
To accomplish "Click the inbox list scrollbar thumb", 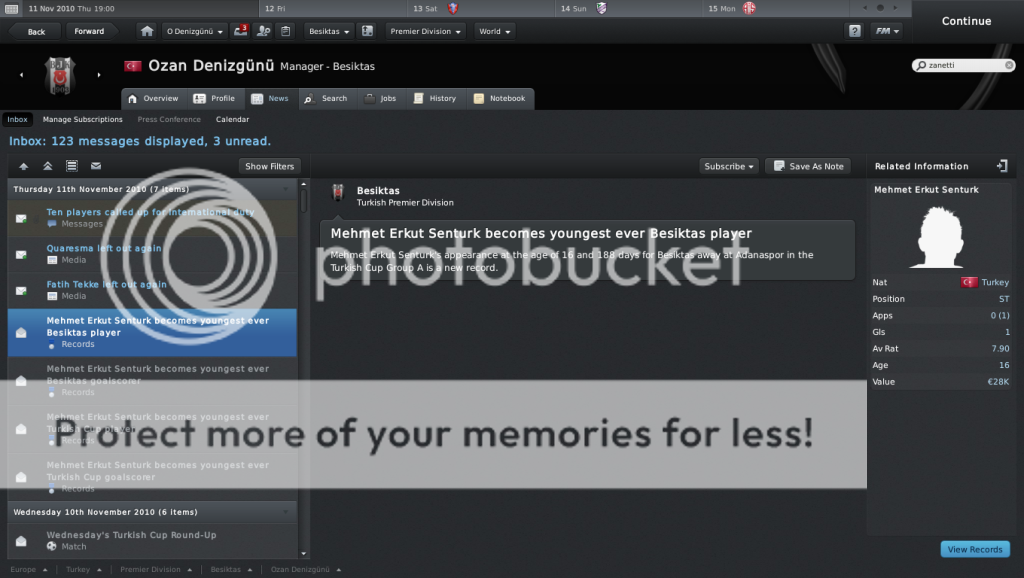I will pos(304,201).
